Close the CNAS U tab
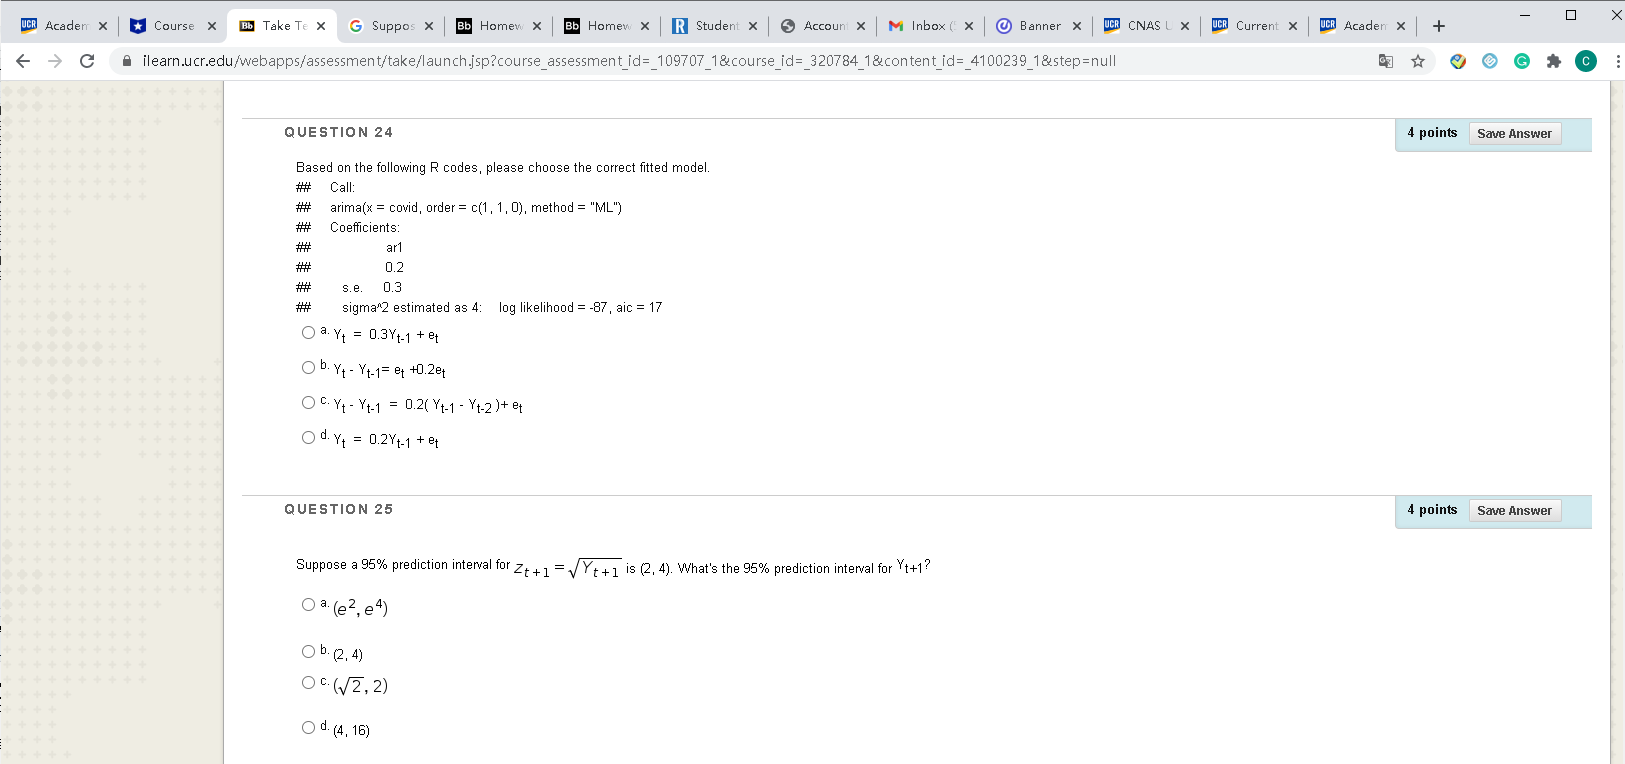The width and height of the screenshot is (1625, 764). pyautogui.click(x=1185, y=26)
